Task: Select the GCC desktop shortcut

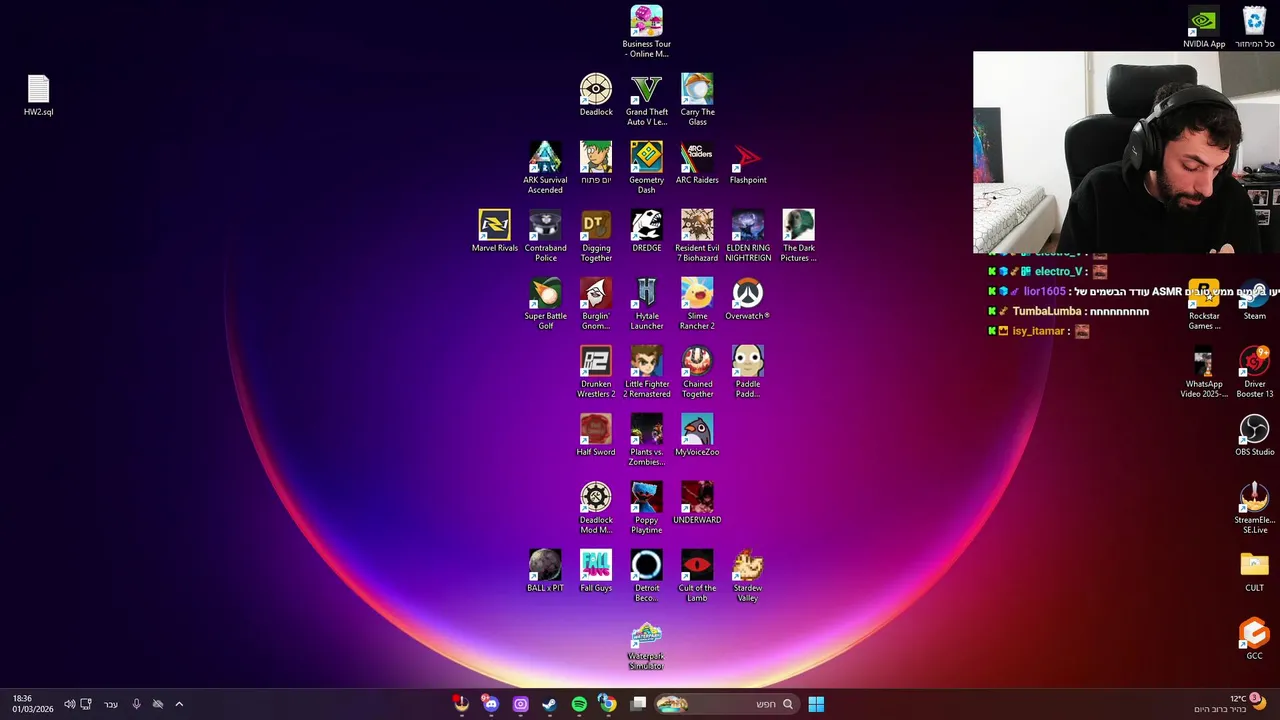Action: (1254, 639)
